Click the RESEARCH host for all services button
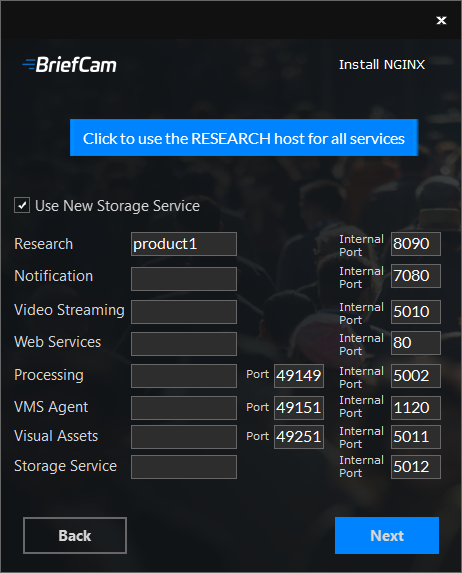This screenshot has width=462, height=573. (244, 137)
